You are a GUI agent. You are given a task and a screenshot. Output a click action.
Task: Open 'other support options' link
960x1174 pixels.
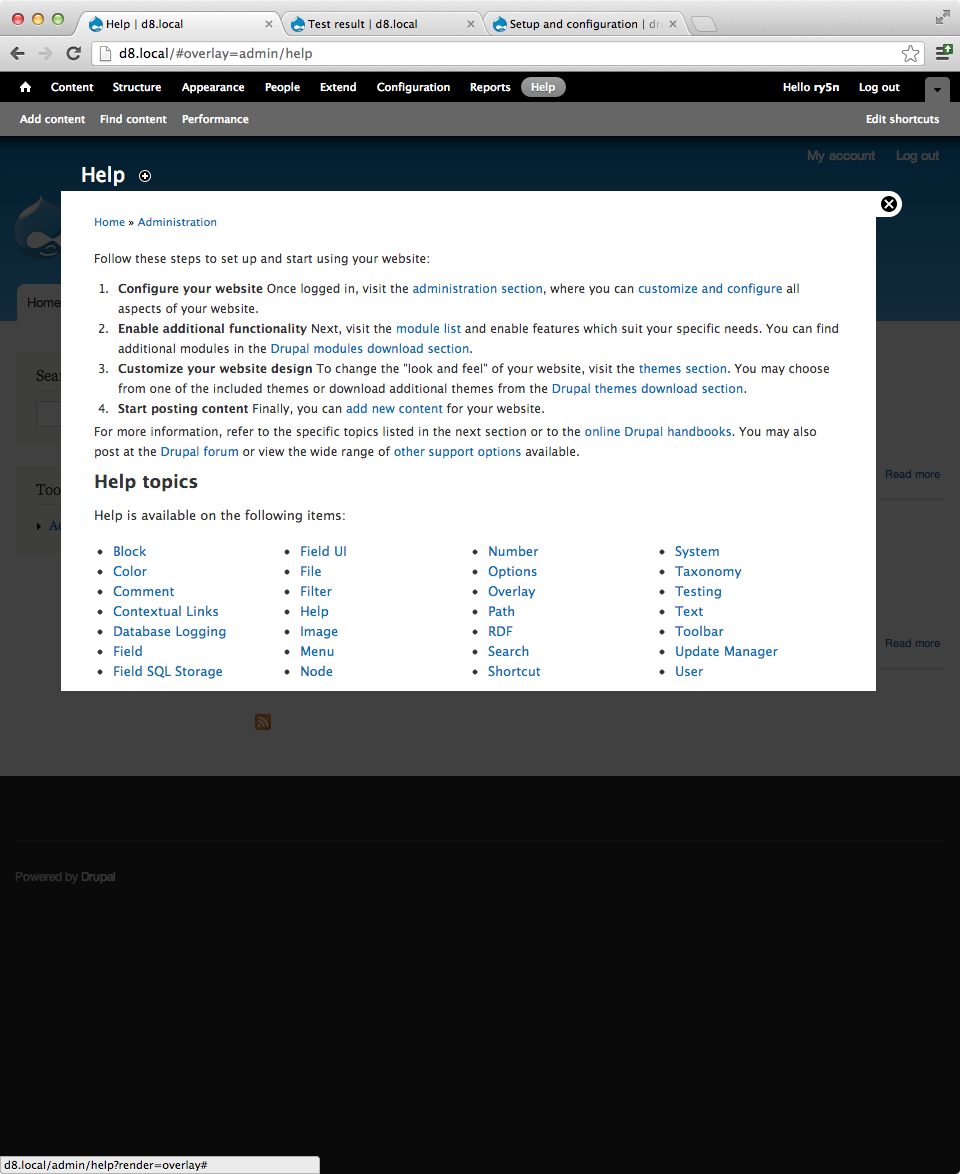(458, 451)
